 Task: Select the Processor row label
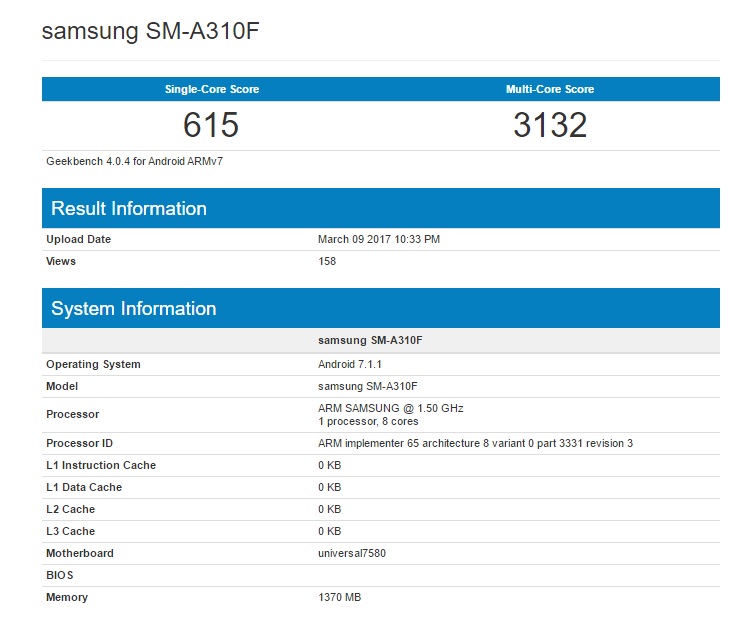click(73, 414)
